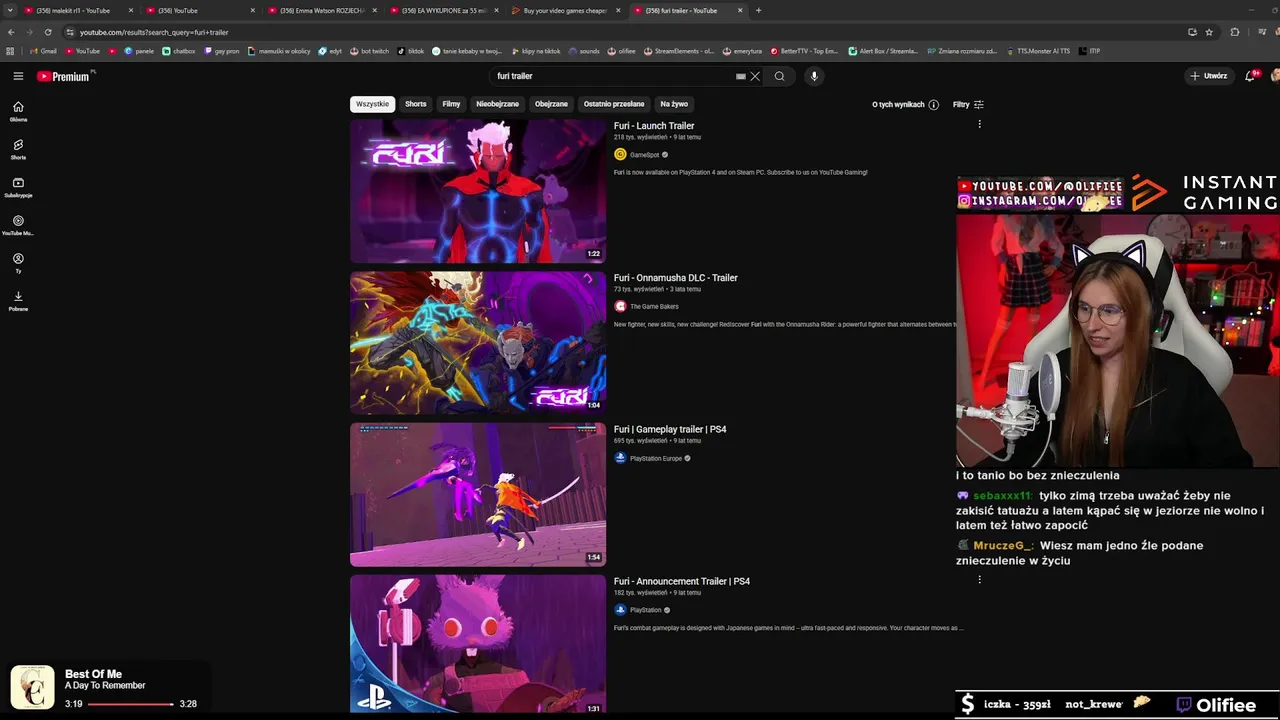Visit the GameSpot channel

click(x=644, y=155)
